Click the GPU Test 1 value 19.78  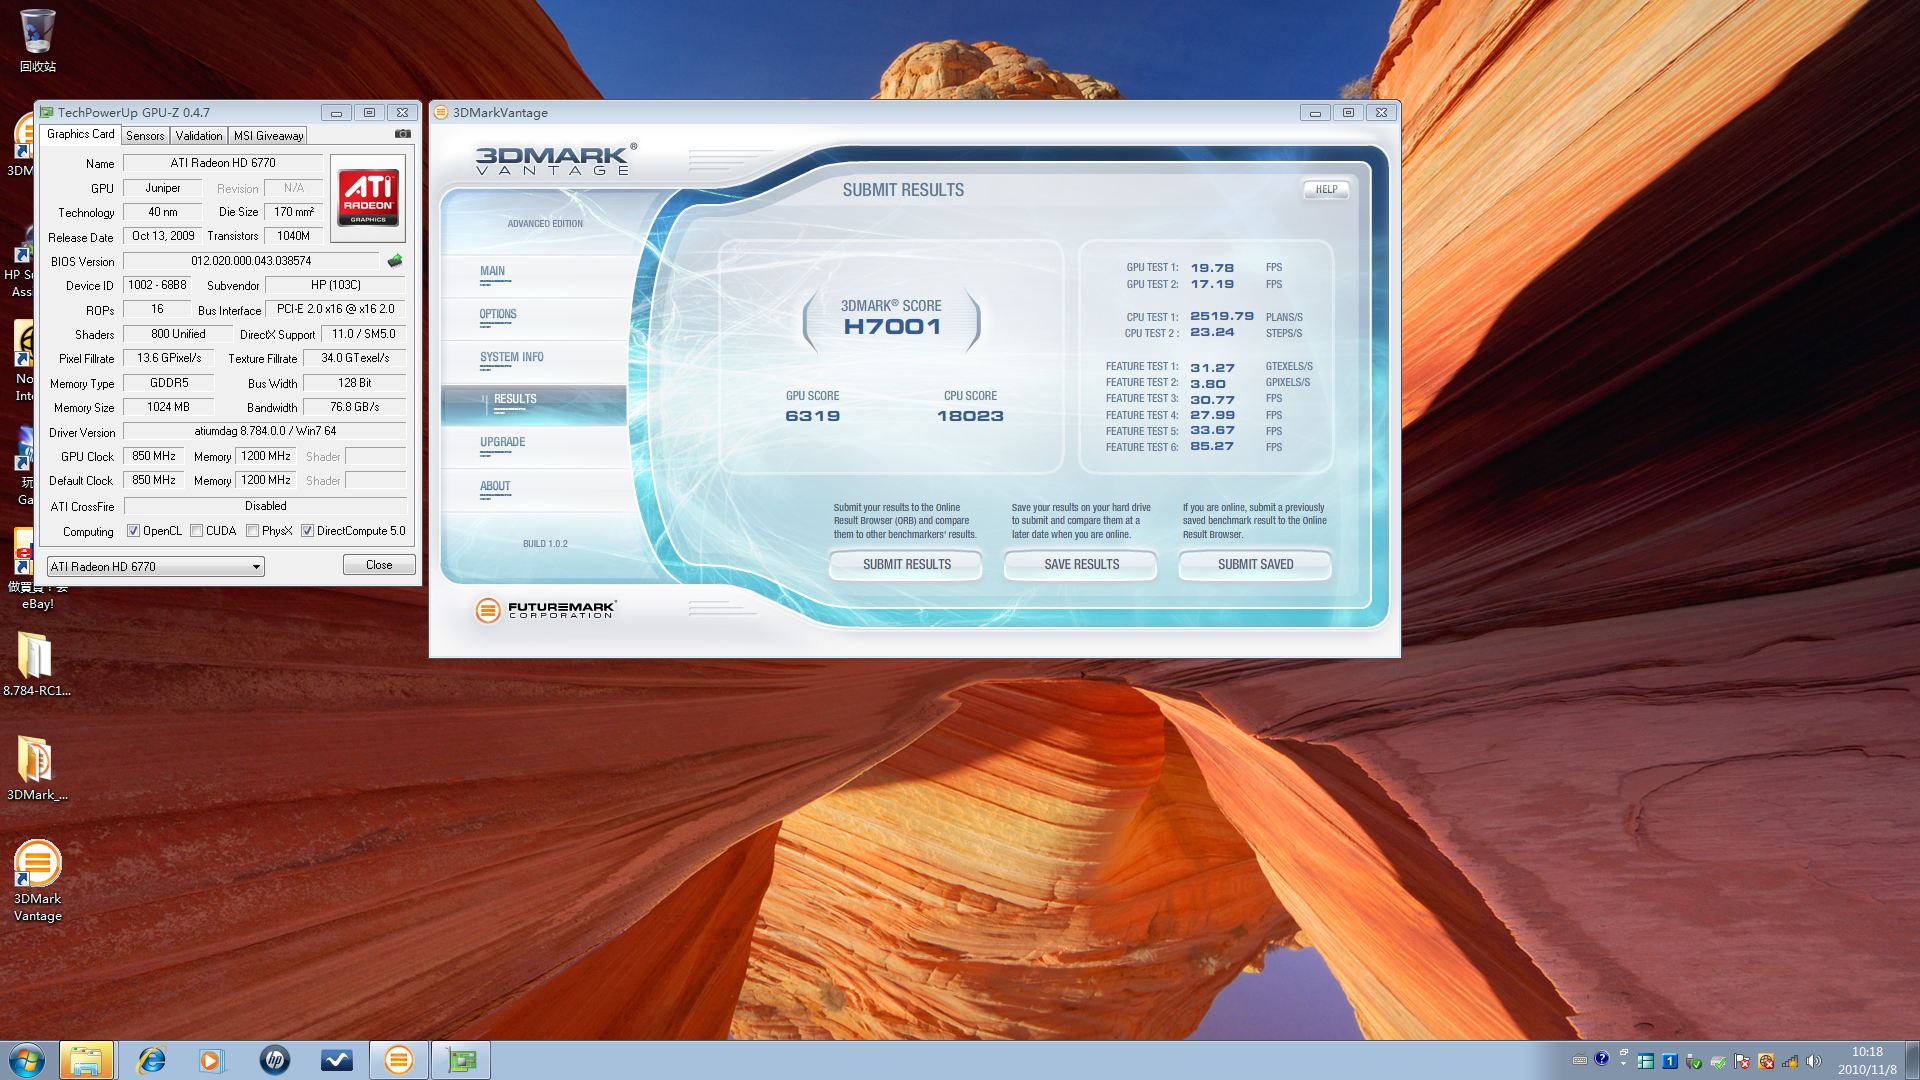tap(1212, 268)
